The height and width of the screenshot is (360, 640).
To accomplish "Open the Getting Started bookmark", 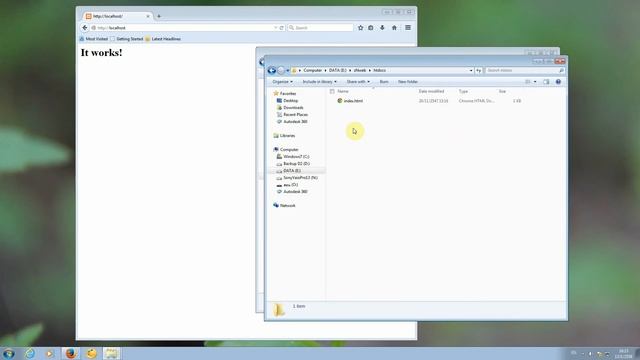I will [127, 39].
